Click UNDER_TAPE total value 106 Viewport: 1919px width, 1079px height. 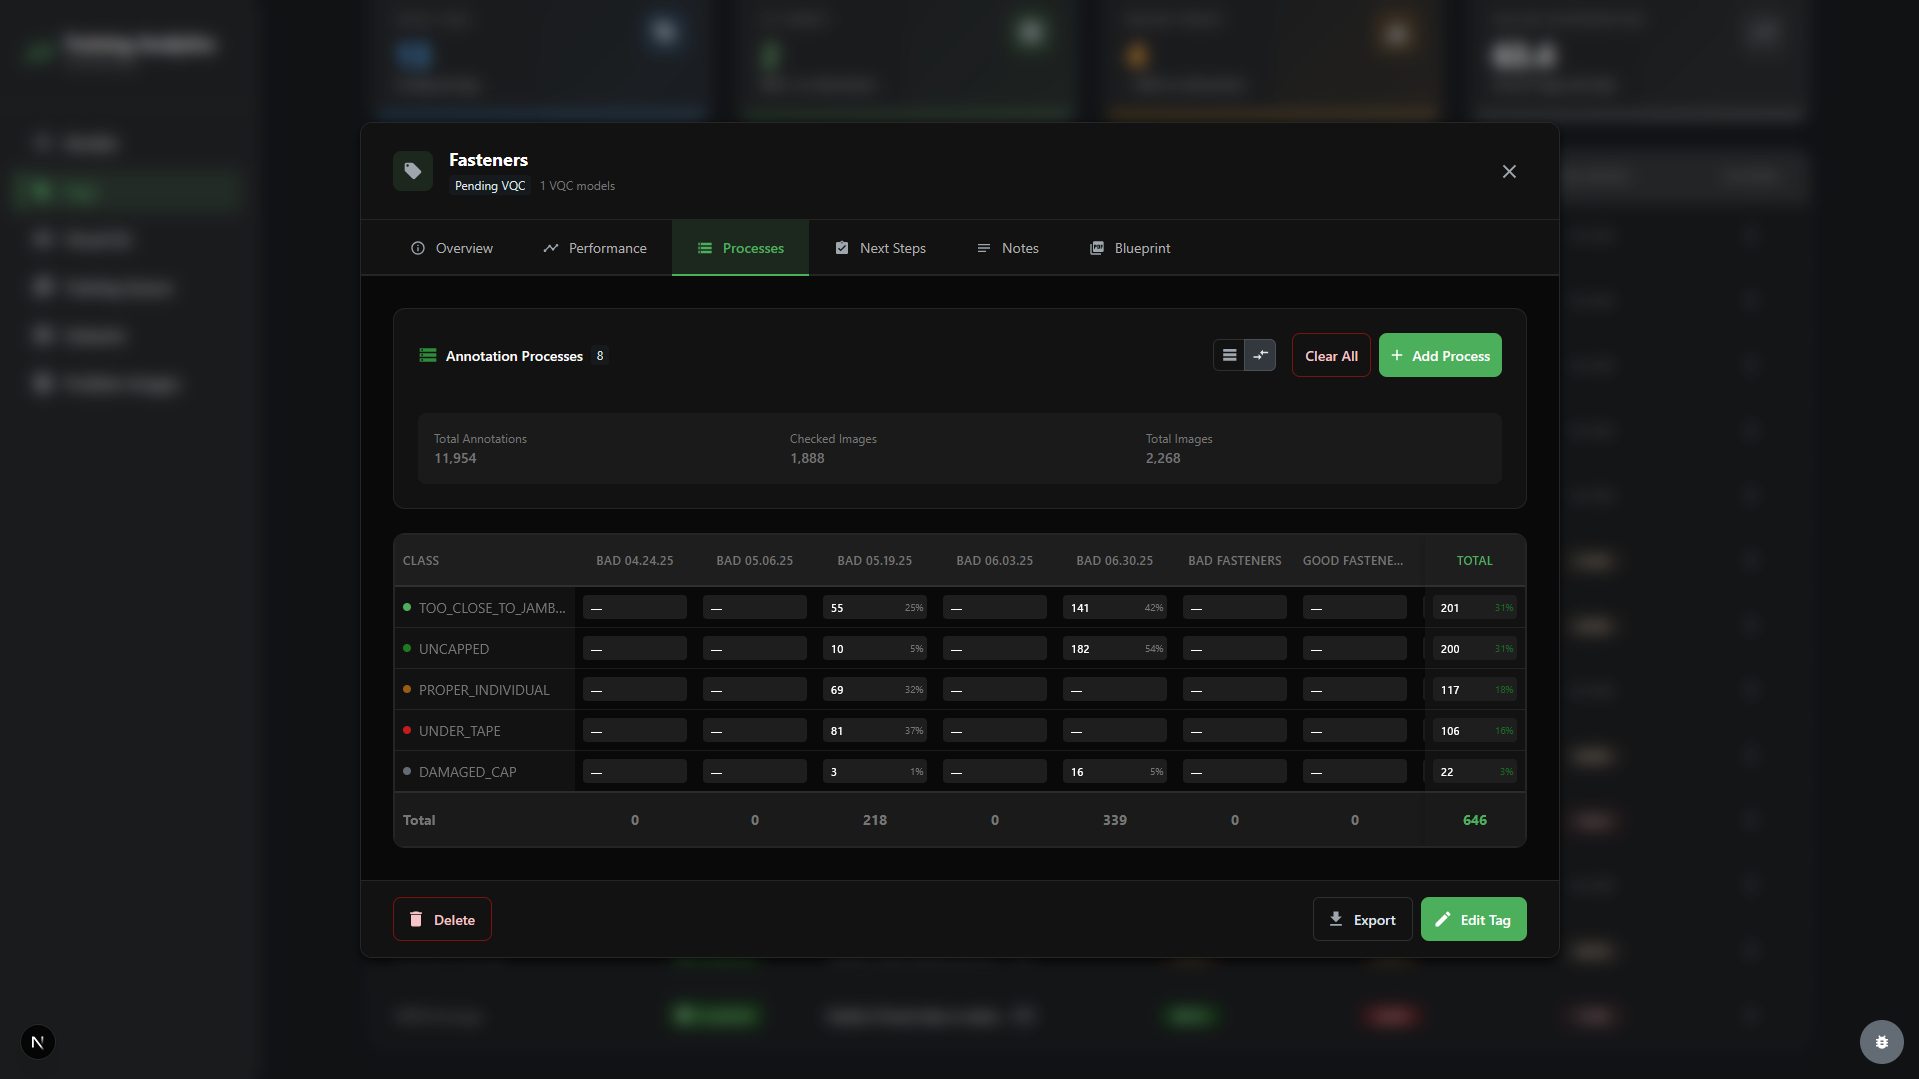click(1475, 730)
